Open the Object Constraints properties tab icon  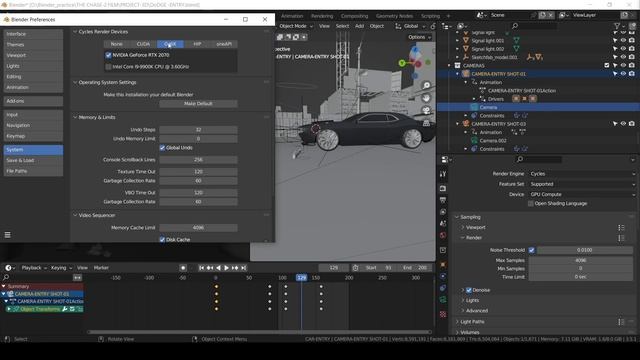pyautogui.click(x=443, y=288)
